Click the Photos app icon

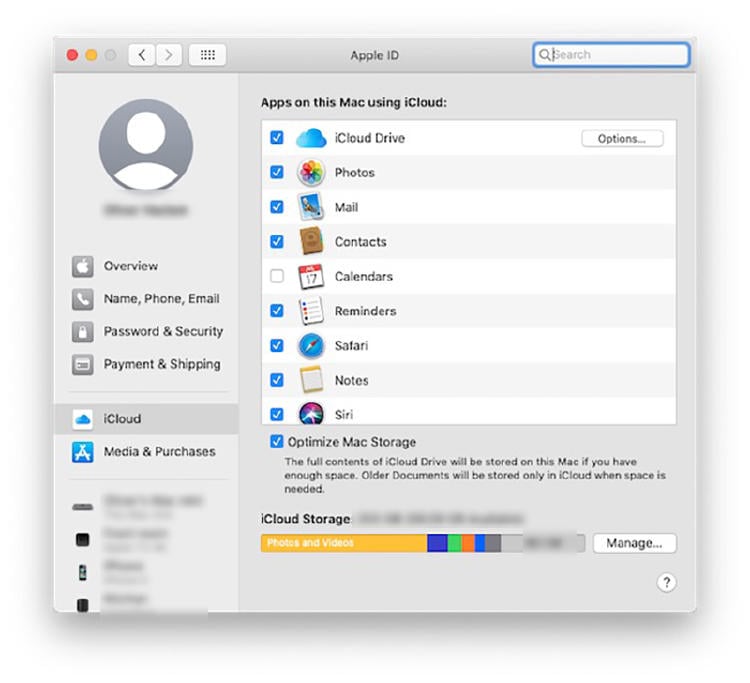(x=311, y=172)
